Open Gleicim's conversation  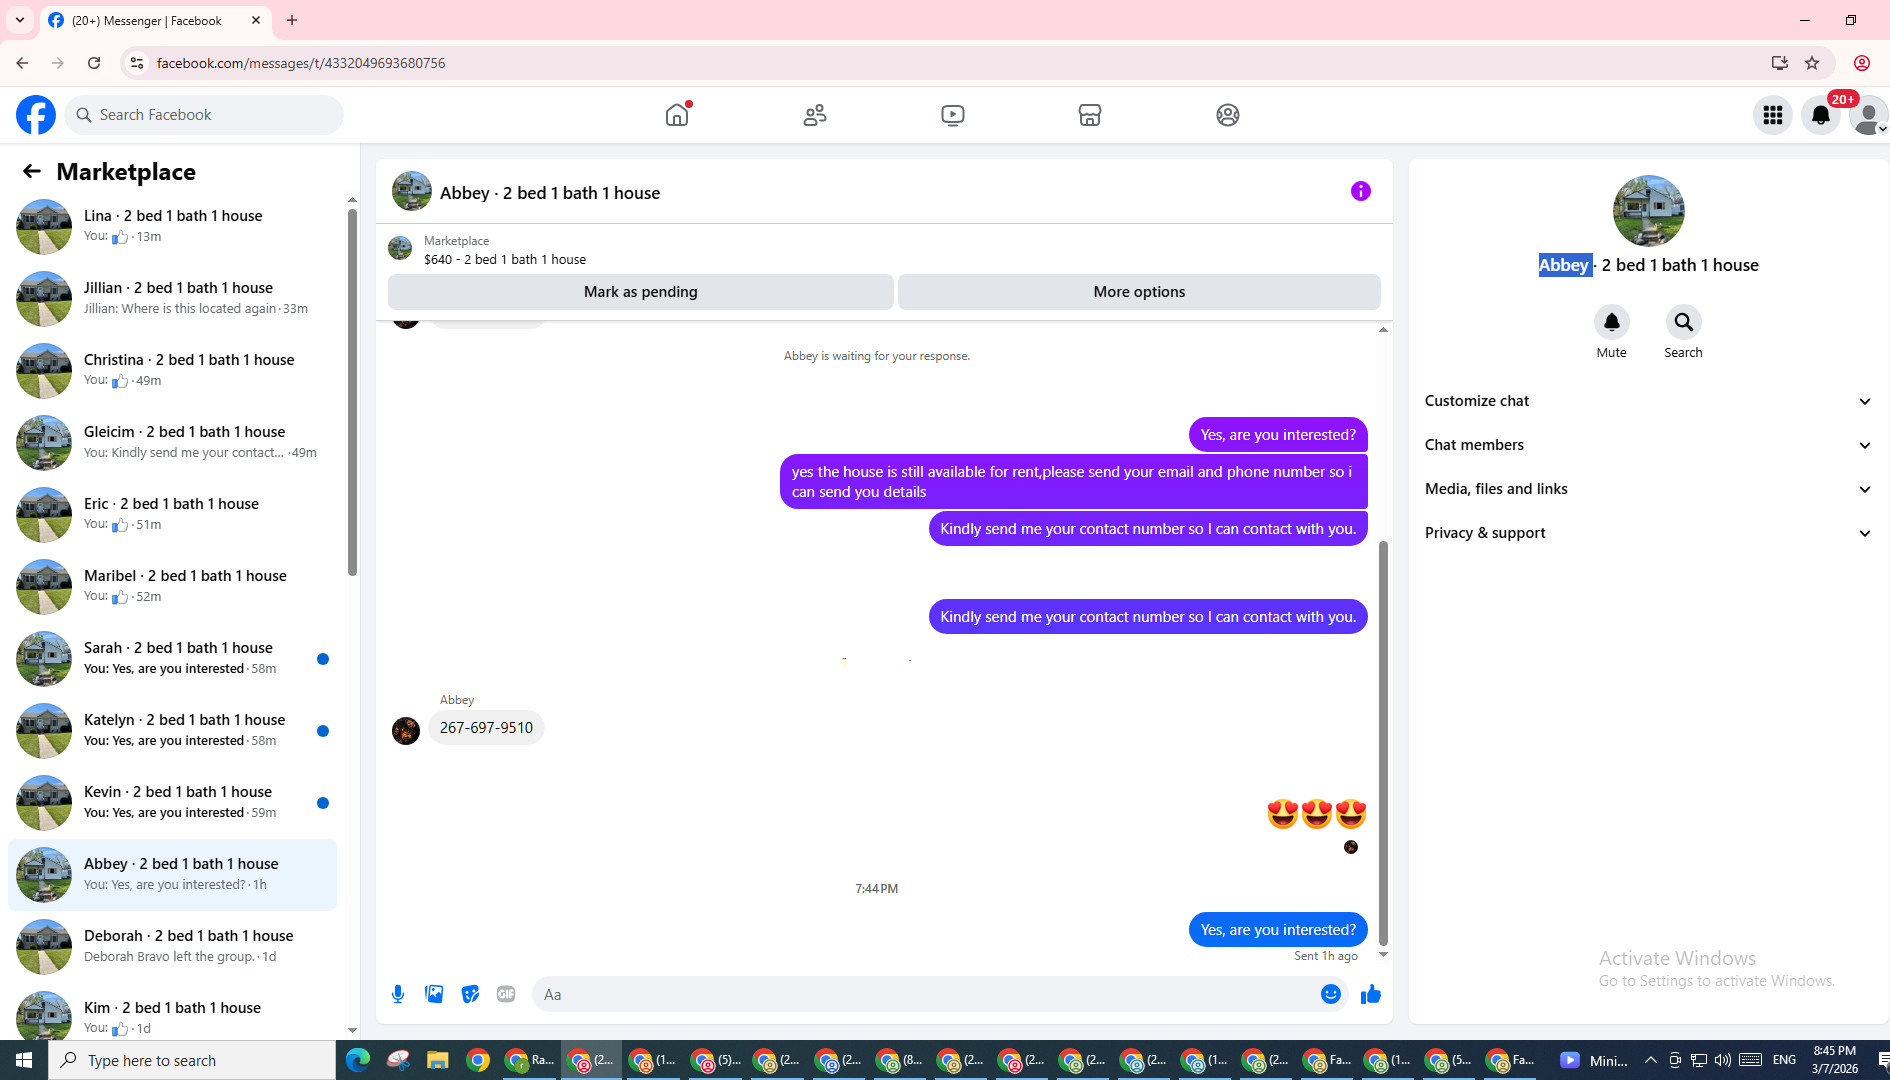pyautogui.click(x=173, y=442)
